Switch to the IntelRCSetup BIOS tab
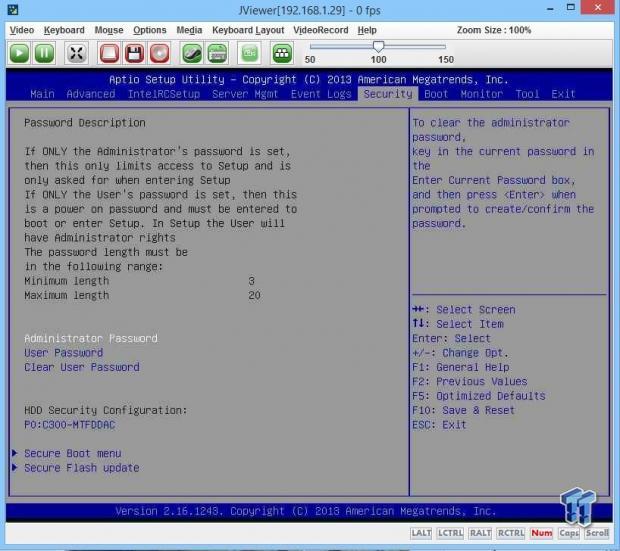Viewport: 620px width, 551px height. coord(164,94)
